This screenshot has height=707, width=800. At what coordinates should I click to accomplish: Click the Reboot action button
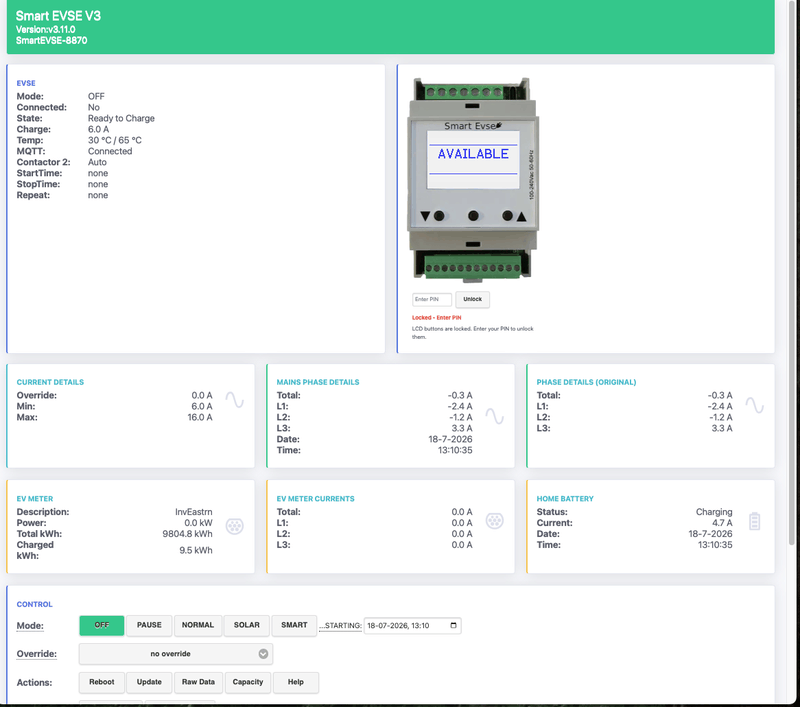(102, 683)
